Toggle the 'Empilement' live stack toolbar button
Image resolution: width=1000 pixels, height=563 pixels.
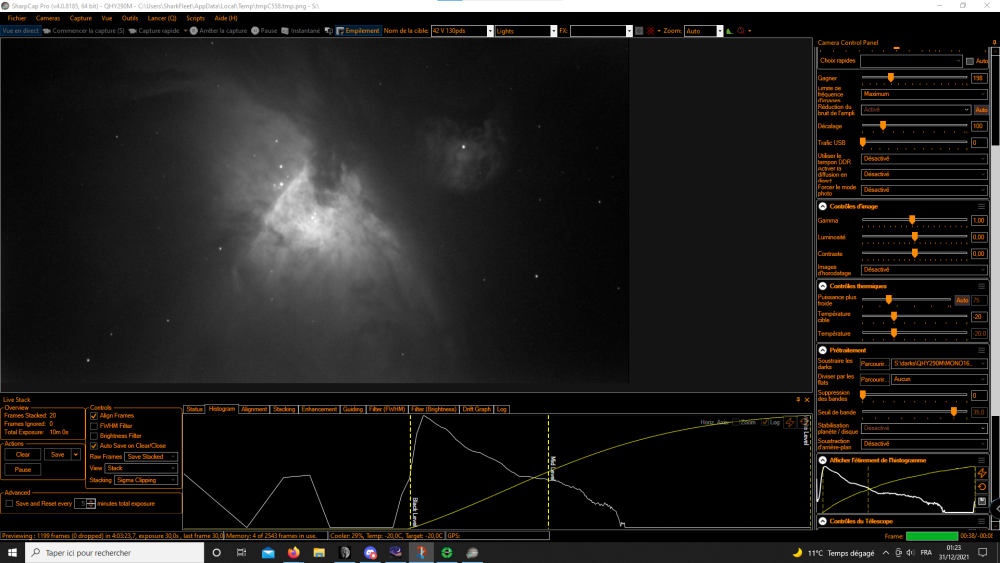[358, 31]
